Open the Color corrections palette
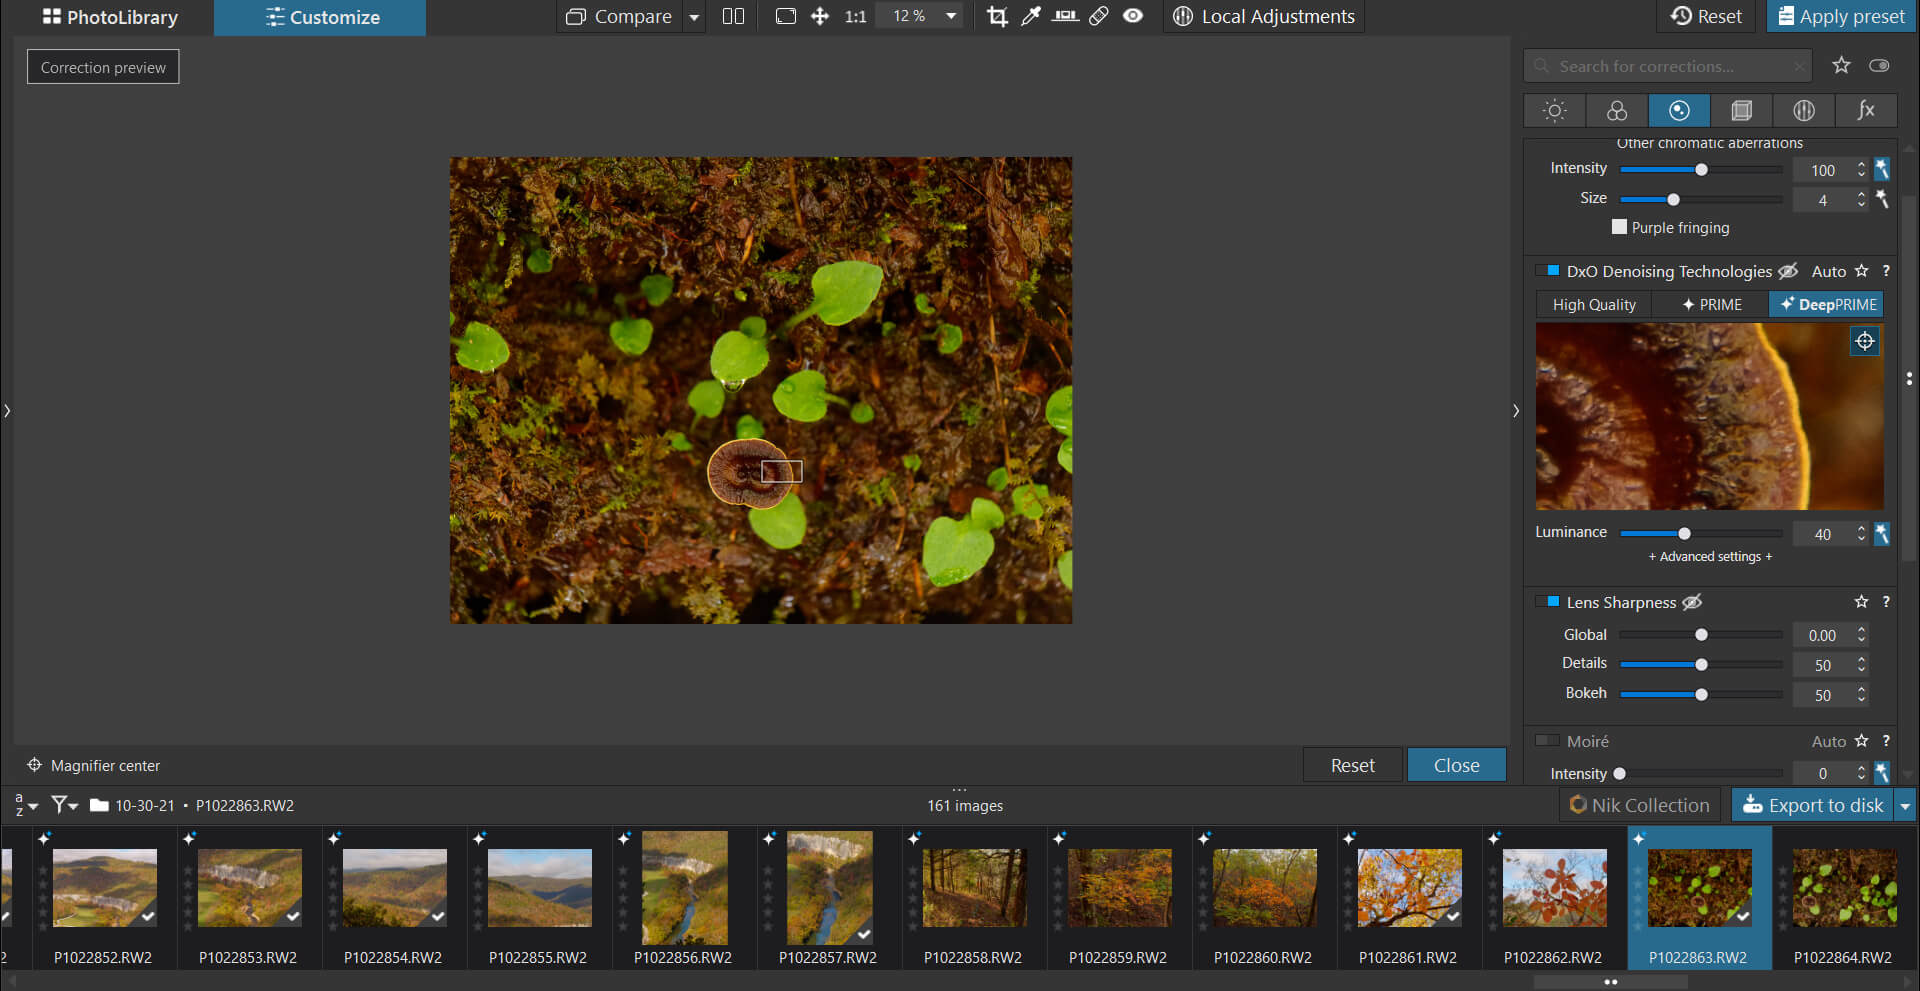 coord(1617,110)
